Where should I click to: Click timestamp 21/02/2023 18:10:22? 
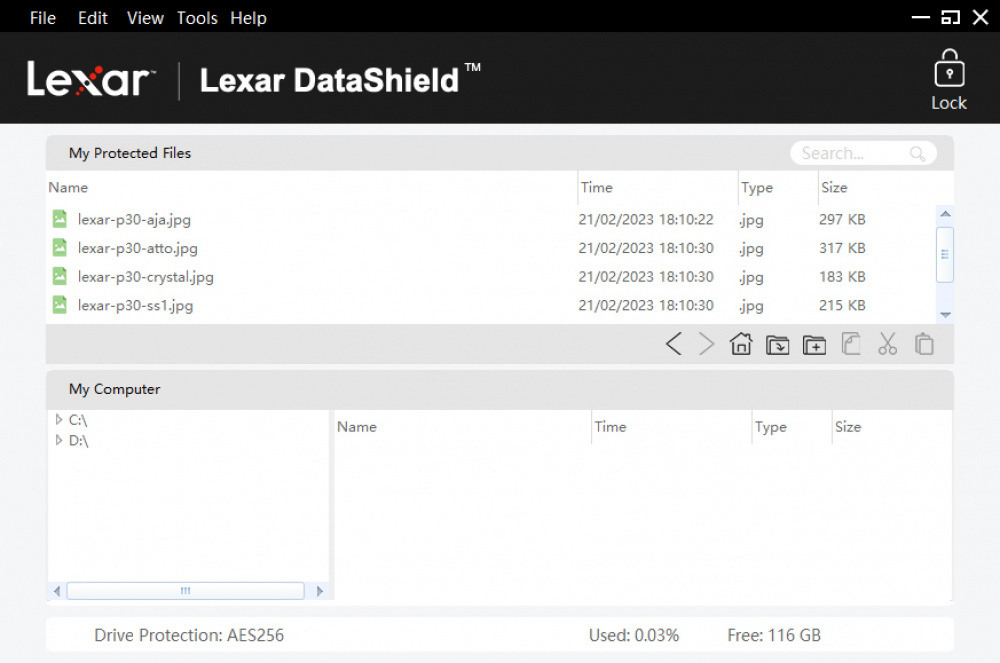click(x=645, y=219)
